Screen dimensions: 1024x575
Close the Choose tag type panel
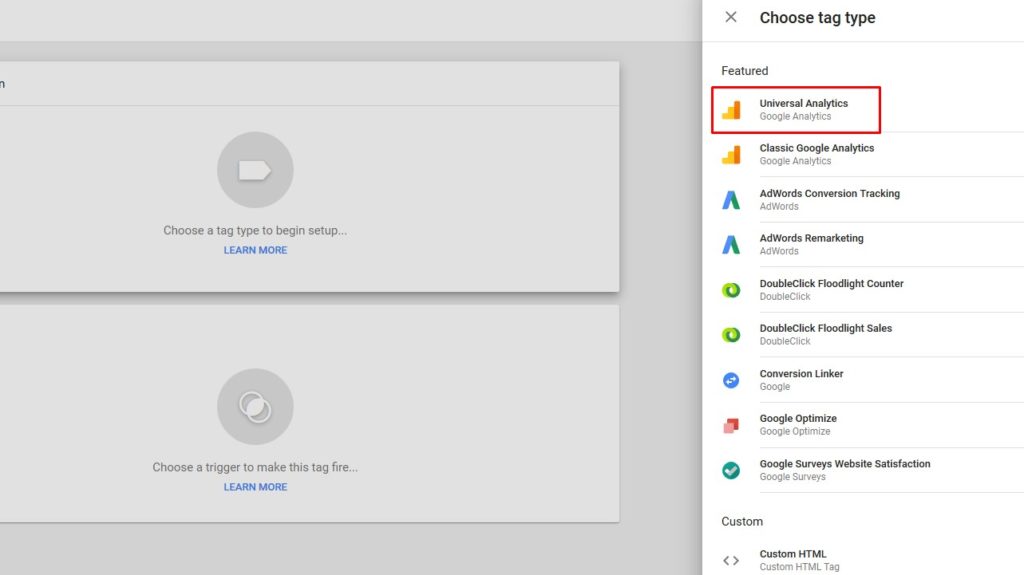point(731,17)
